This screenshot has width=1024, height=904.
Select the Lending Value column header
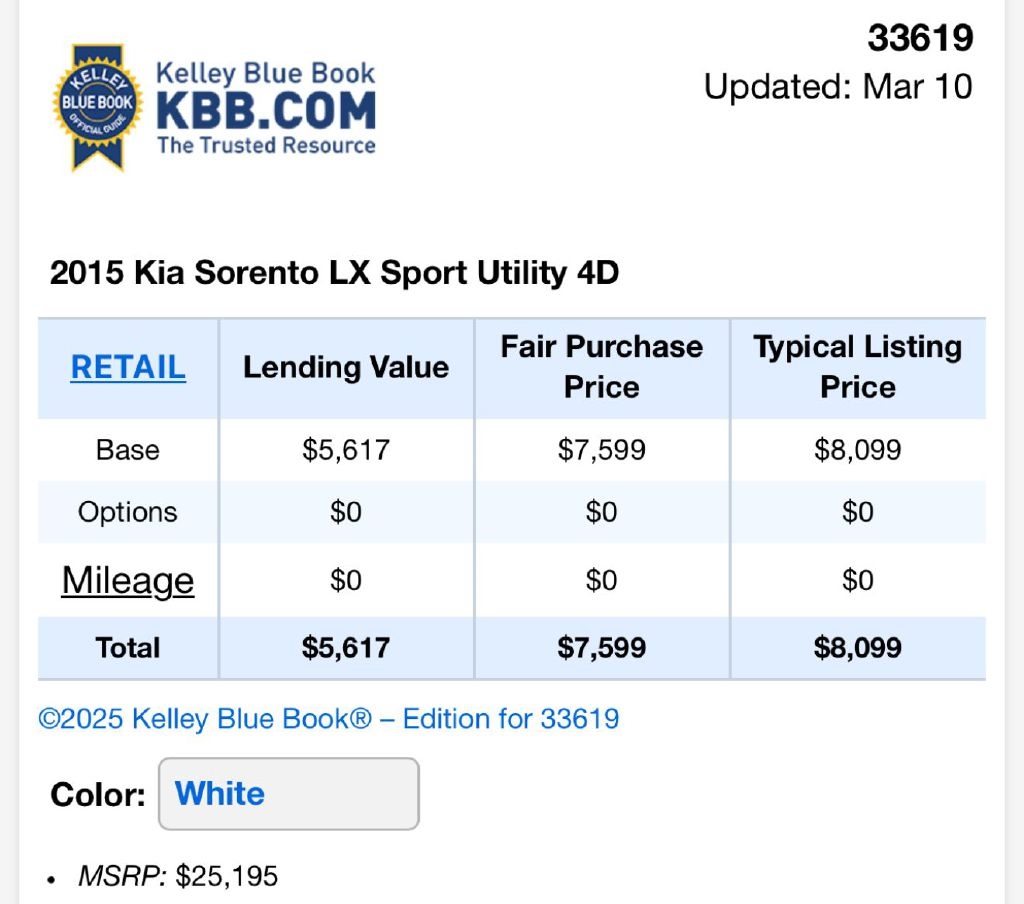[346, 367]
